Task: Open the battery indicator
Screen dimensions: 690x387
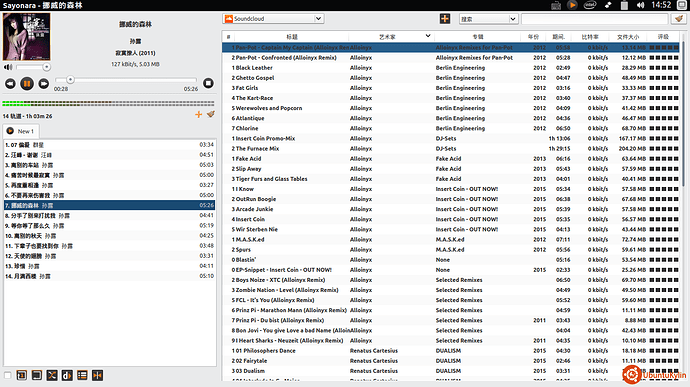Action: coord(624,5)
